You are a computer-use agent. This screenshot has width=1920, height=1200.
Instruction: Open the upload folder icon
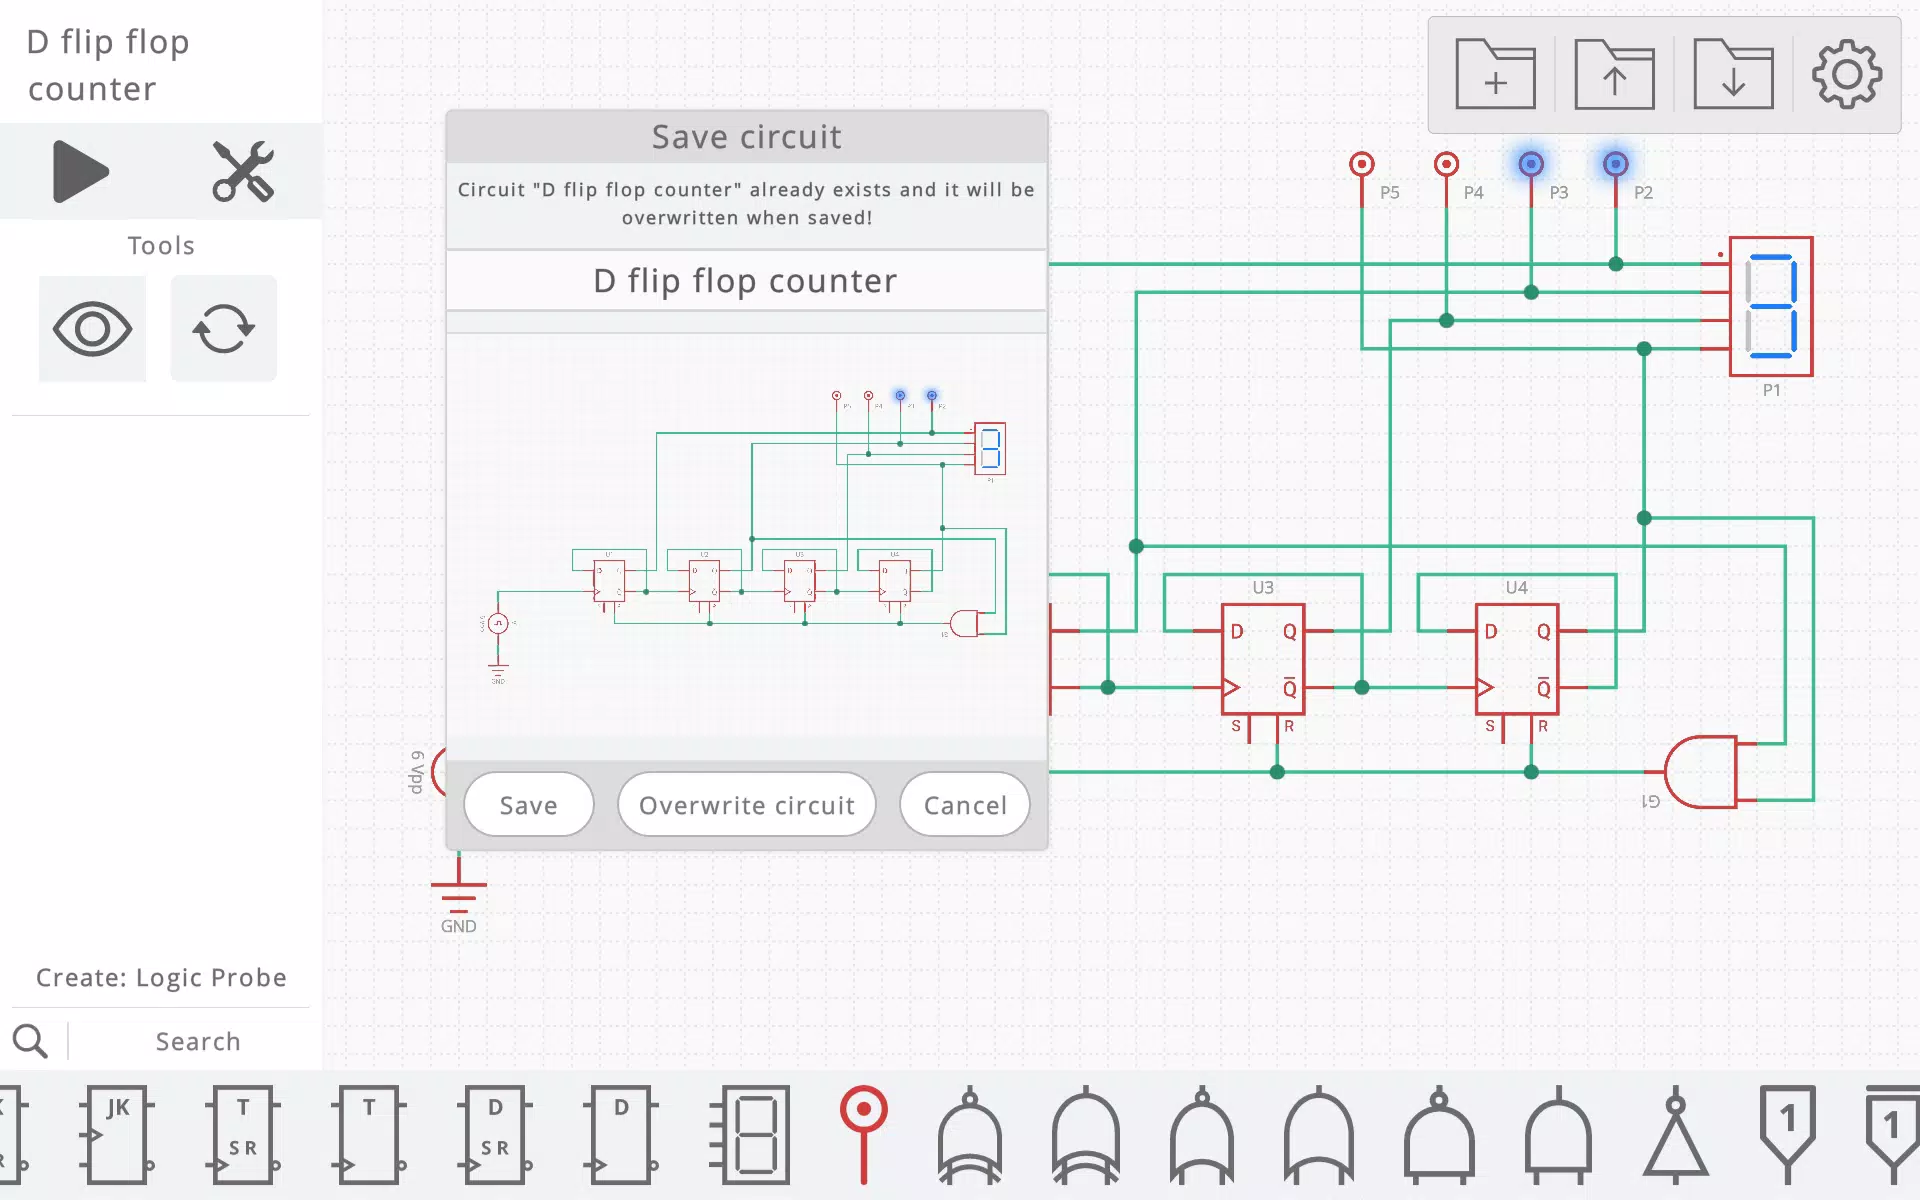pyautogui.click(x=1614, y=74)
